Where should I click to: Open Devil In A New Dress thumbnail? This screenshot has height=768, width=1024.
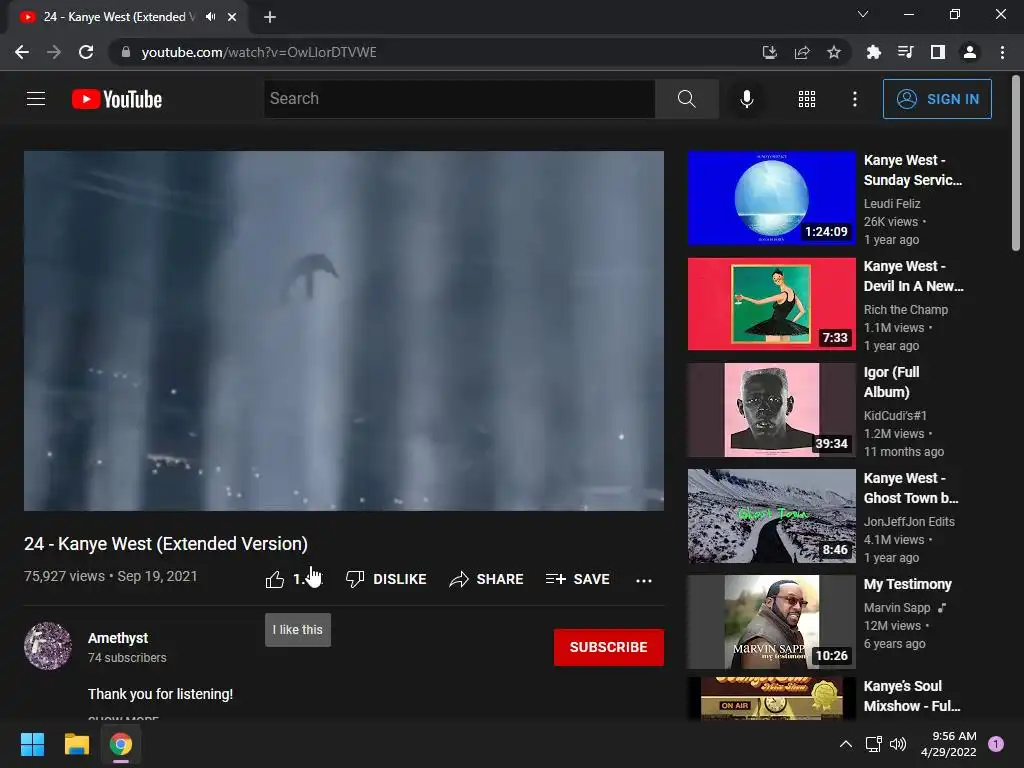tap(772, 304)
